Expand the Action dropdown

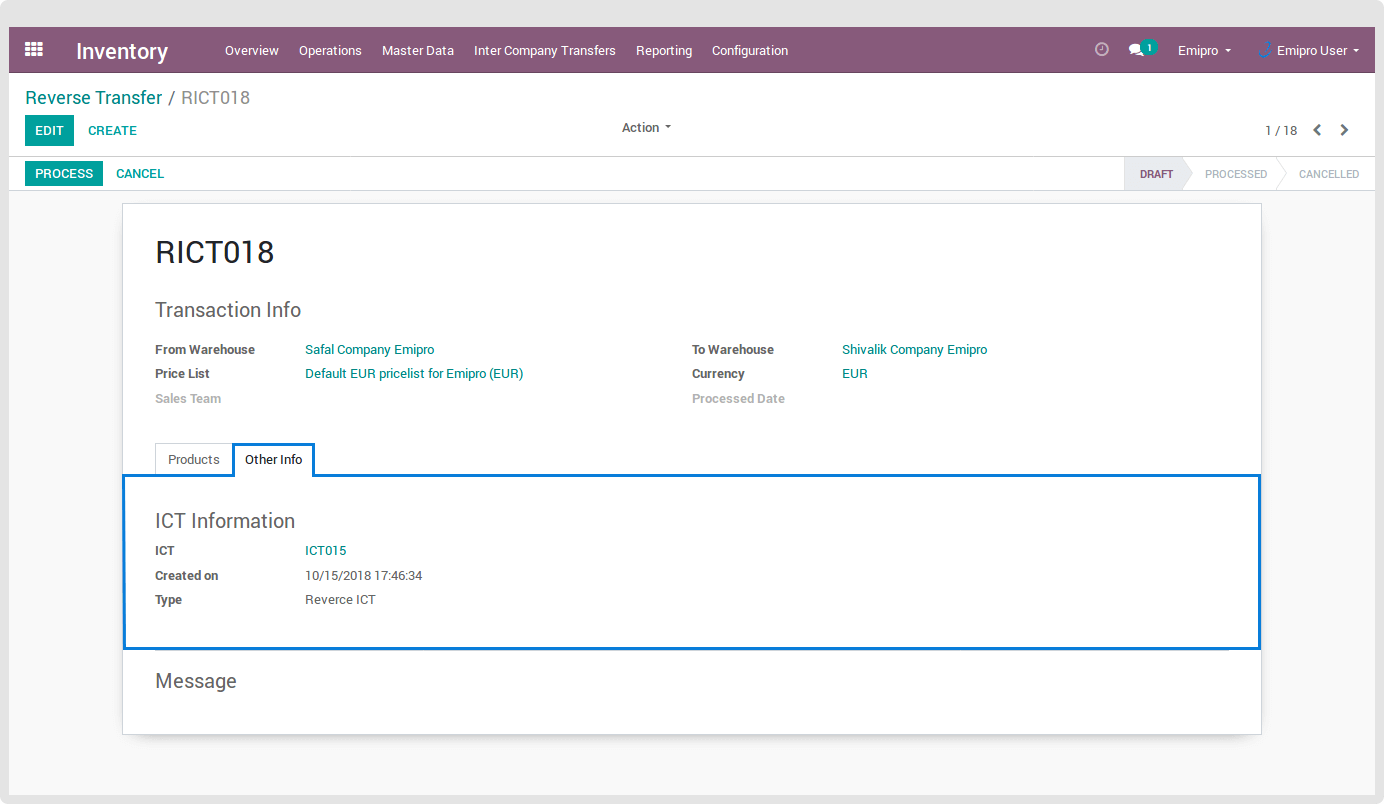coord(646,128)
